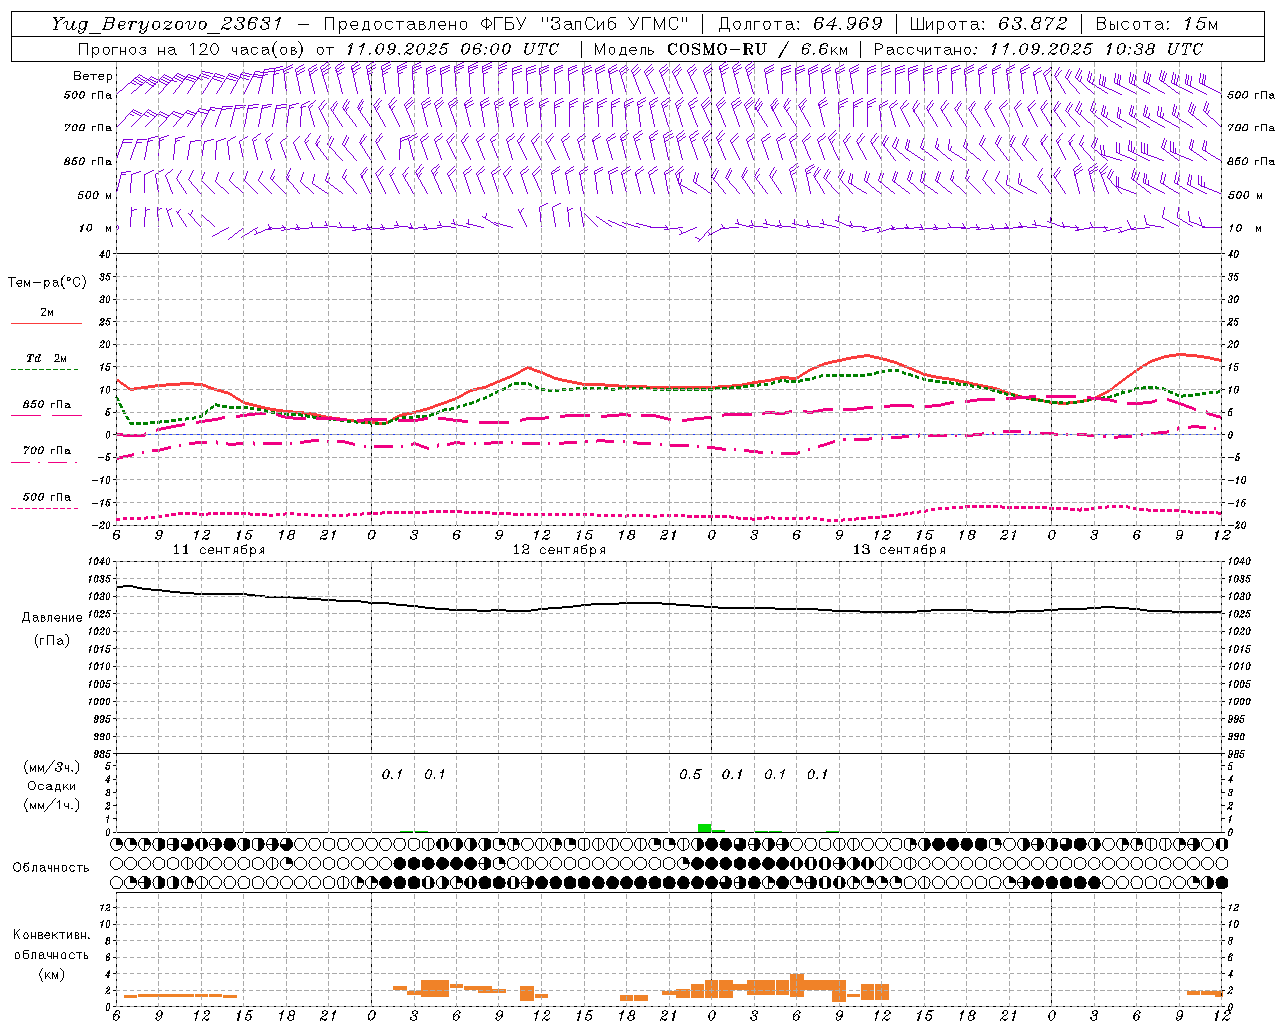
Task: Click the 40 mark on left temperature axis
Action: (x=103, y=255)
